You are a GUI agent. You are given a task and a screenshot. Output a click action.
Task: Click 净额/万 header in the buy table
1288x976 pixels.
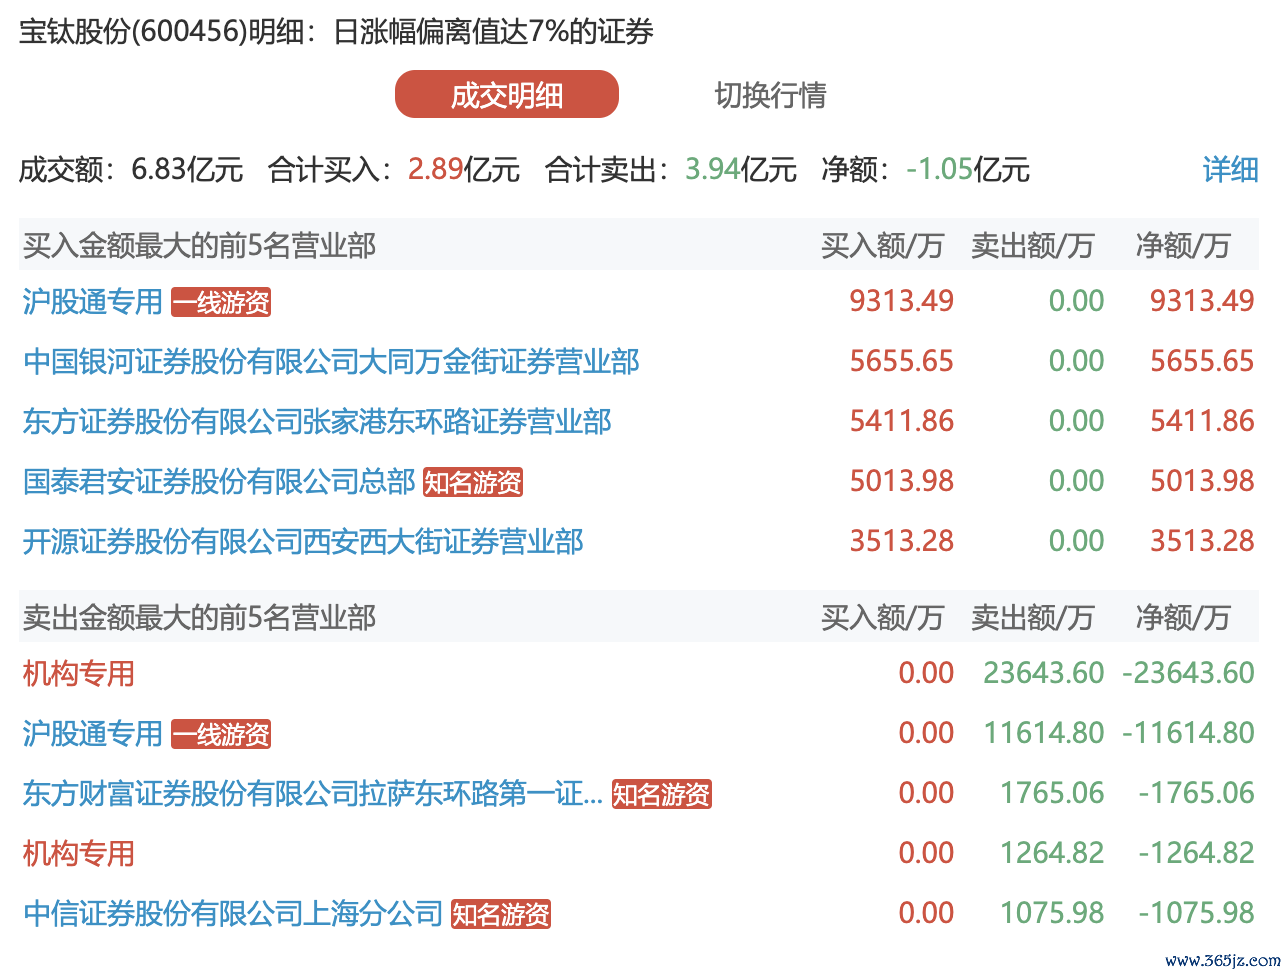[x=1183, y=246]
